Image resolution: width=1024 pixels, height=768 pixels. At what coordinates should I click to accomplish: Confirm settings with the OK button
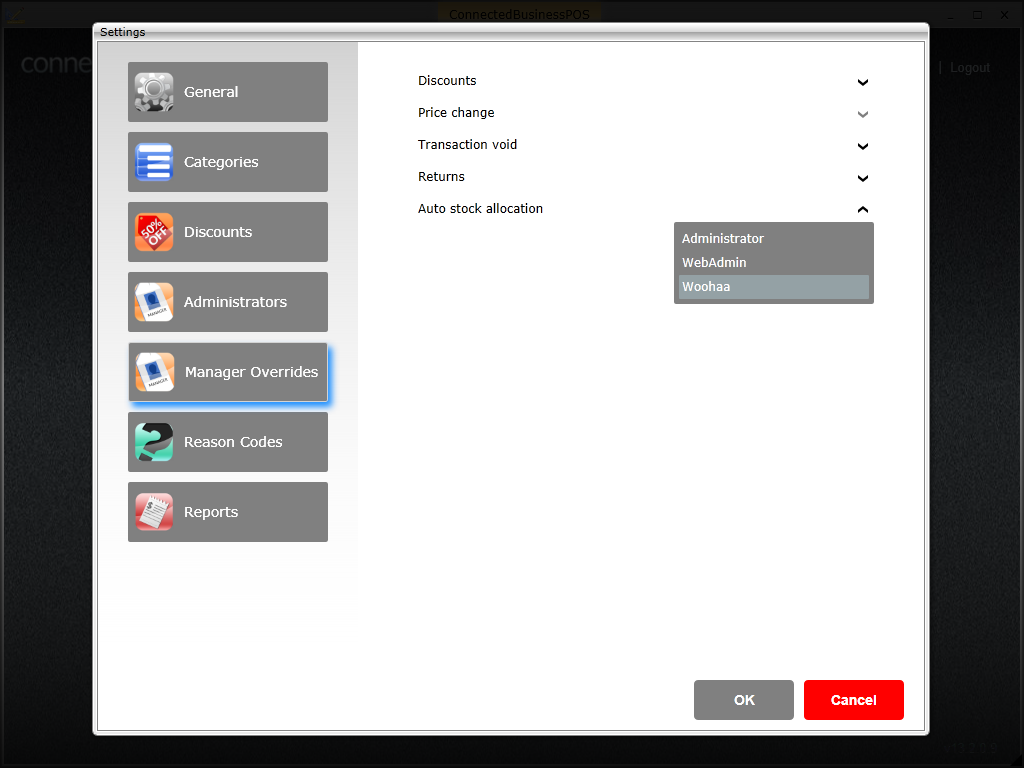[x=744, y=700]
